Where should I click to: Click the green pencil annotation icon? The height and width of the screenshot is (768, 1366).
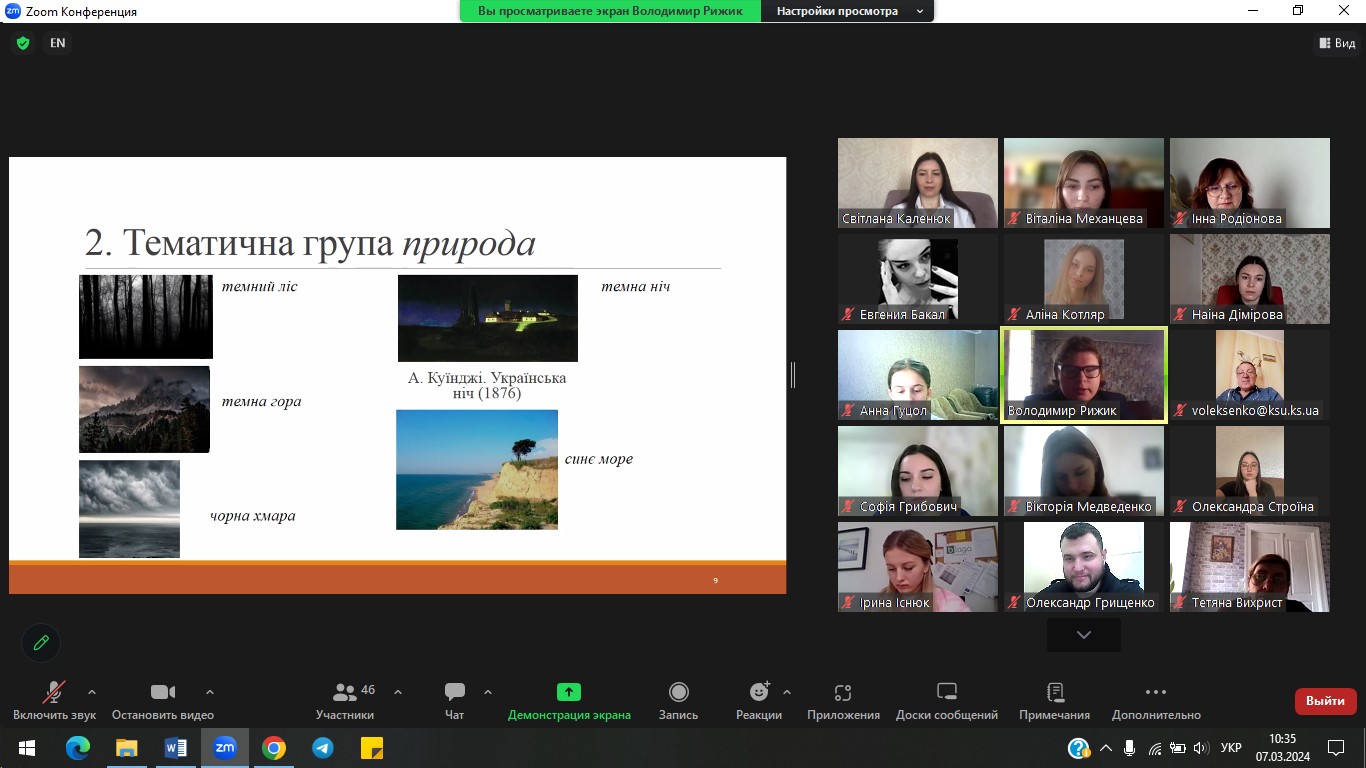pos(41,643)
